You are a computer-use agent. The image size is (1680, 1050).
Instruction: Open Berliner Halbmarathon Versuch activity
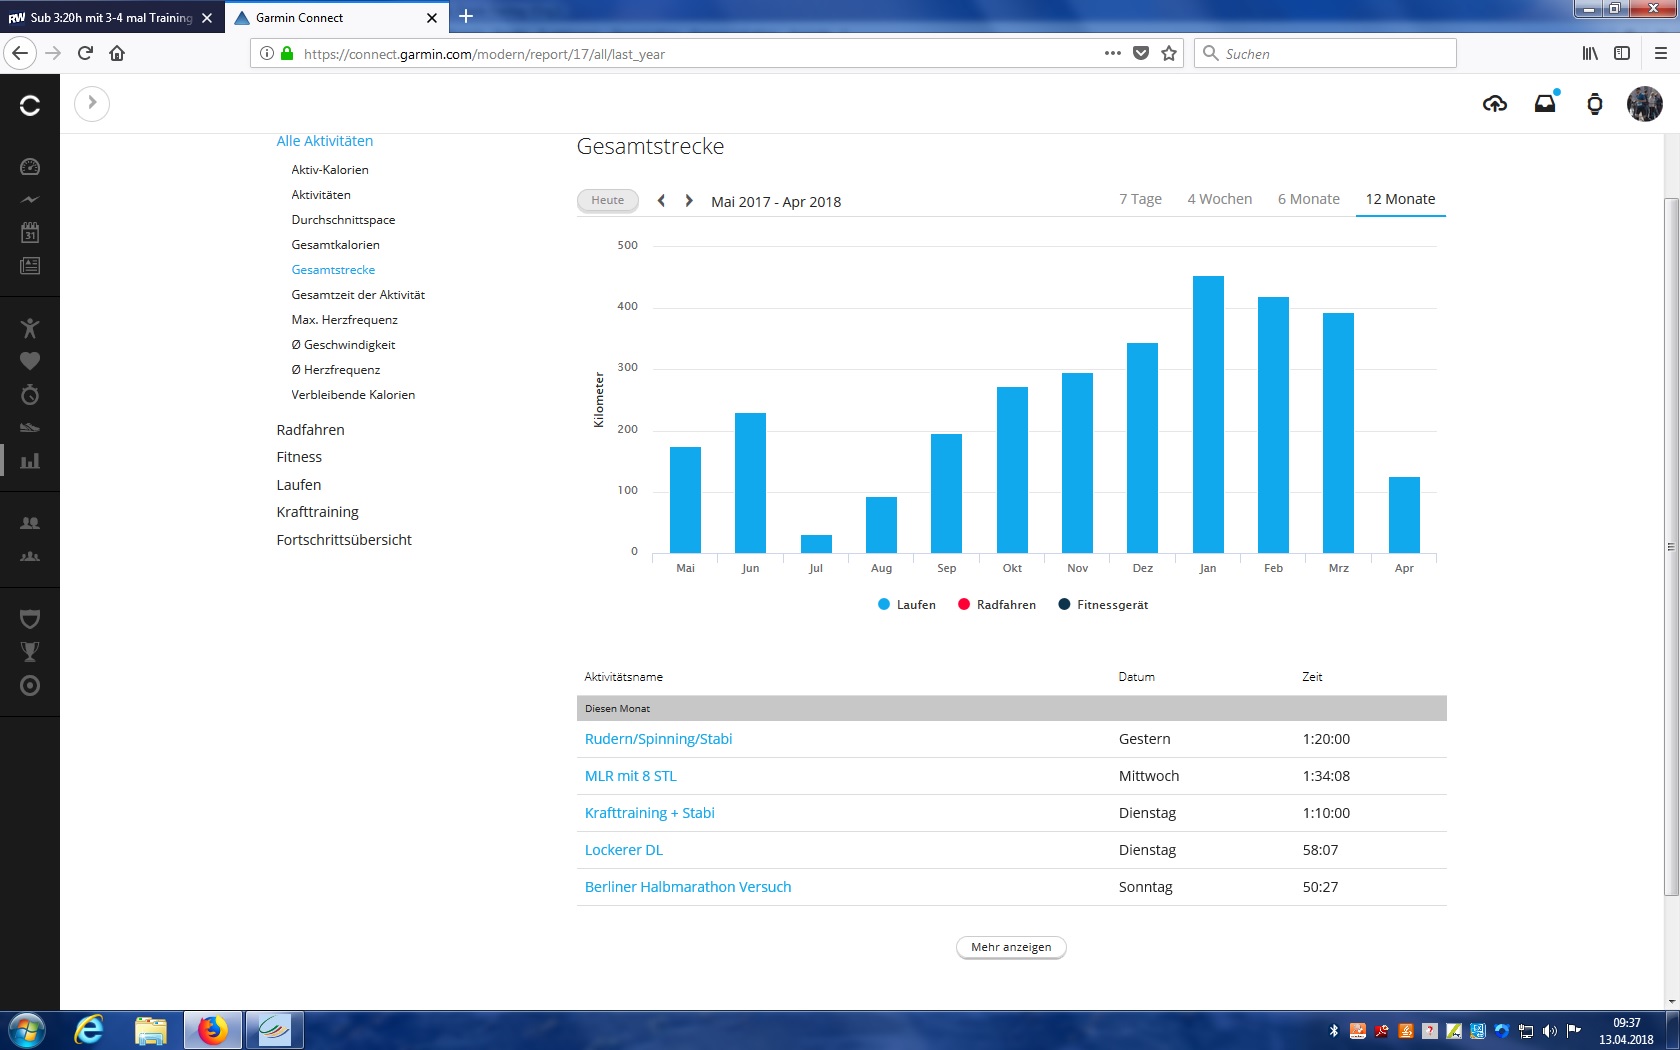tap(687, 887)
